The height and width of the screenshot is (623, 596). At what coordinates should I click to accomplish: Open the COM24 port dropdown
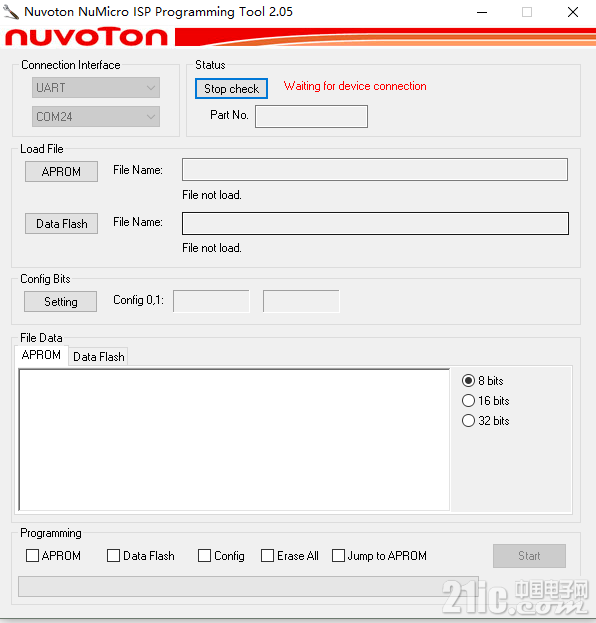point(96,116)
